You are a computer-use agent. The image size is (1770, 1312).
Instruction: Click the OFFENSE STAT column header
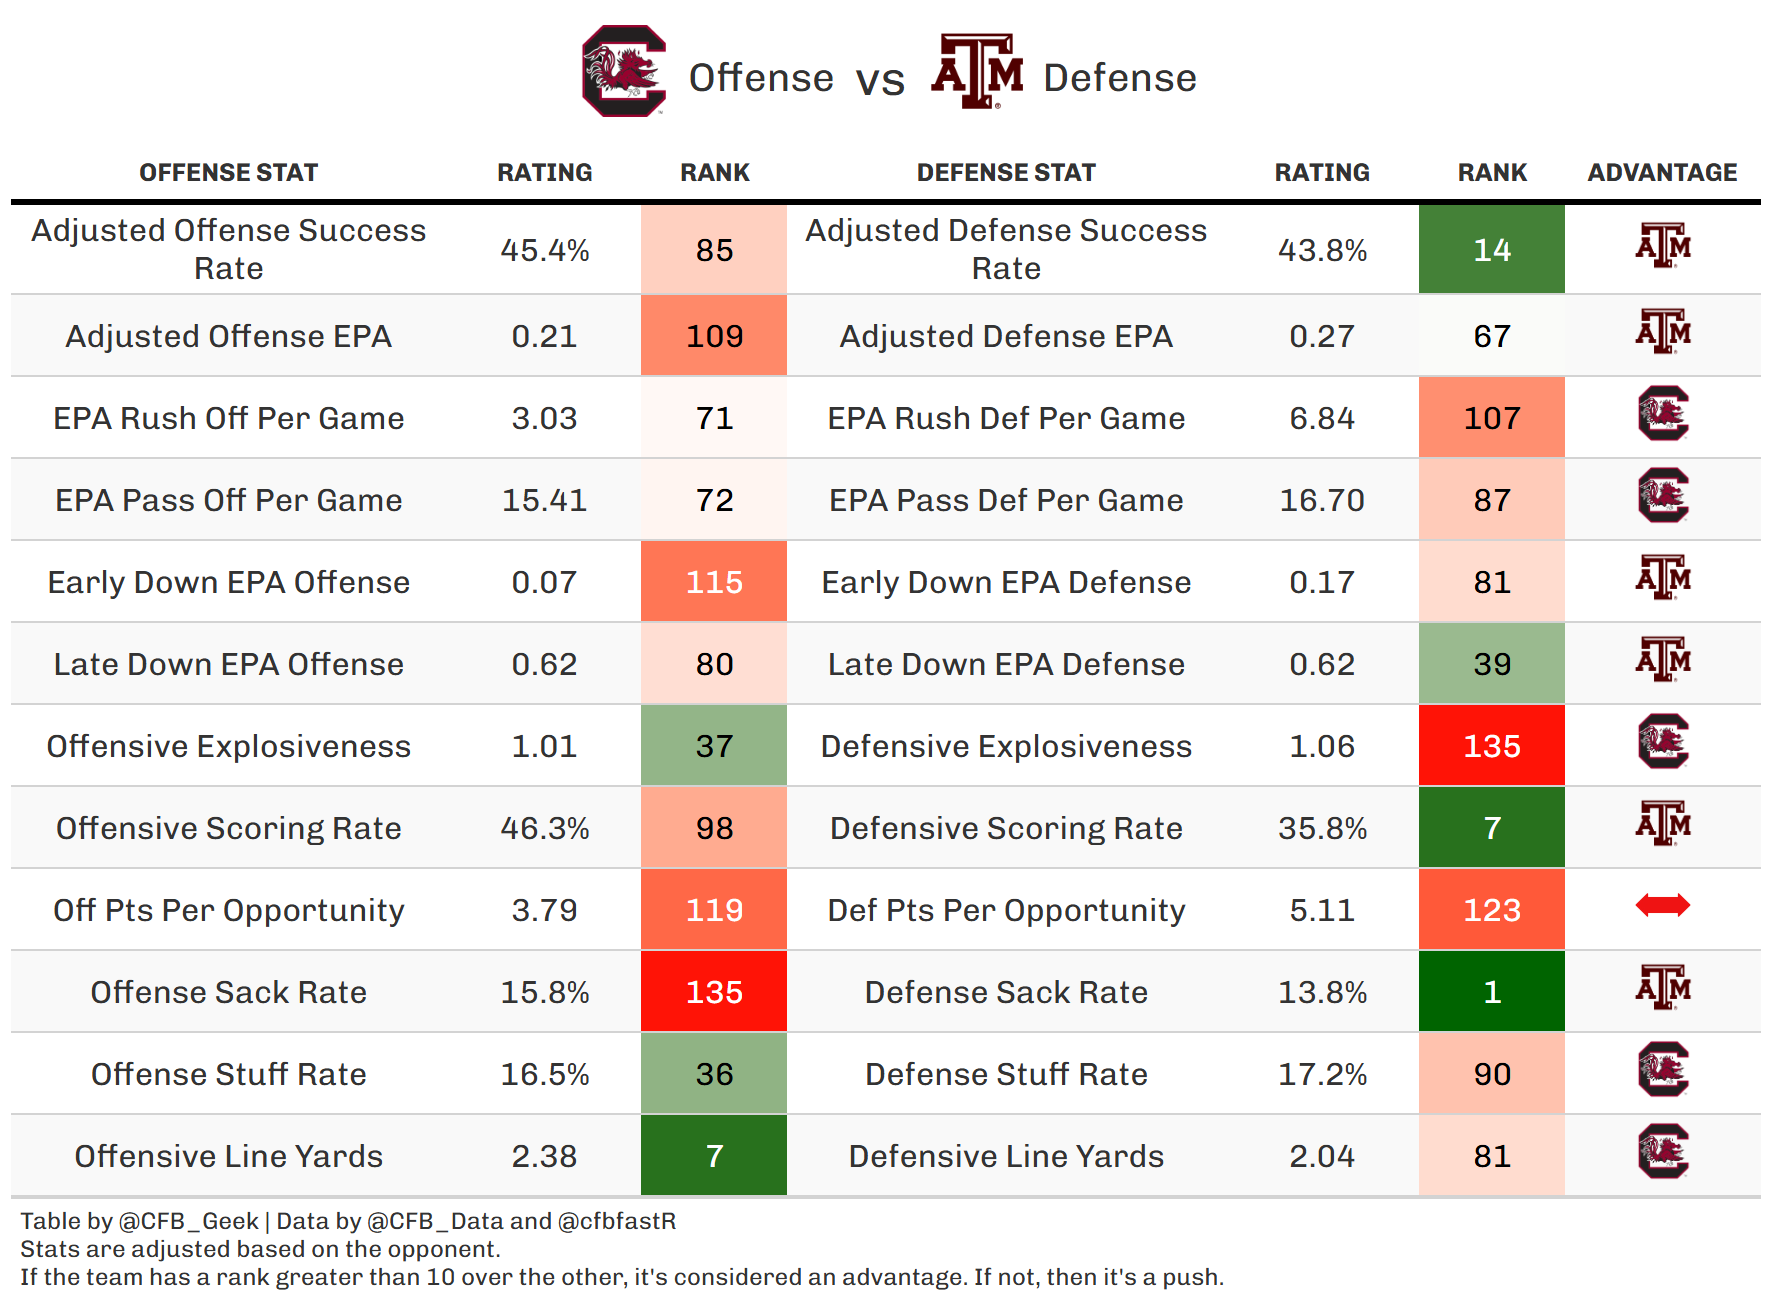228,173
